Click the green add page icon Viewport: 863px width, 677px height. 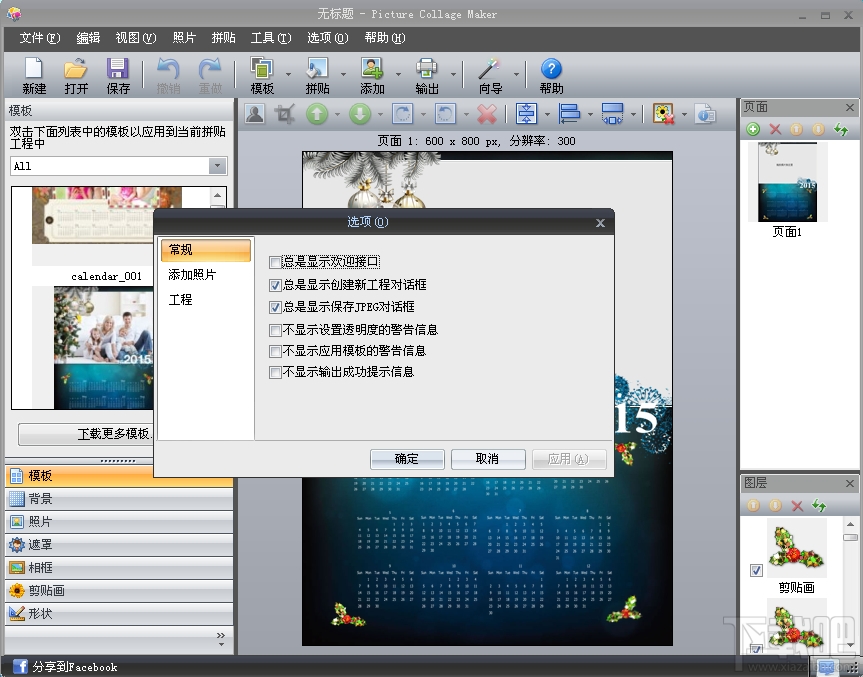[753, 130]
